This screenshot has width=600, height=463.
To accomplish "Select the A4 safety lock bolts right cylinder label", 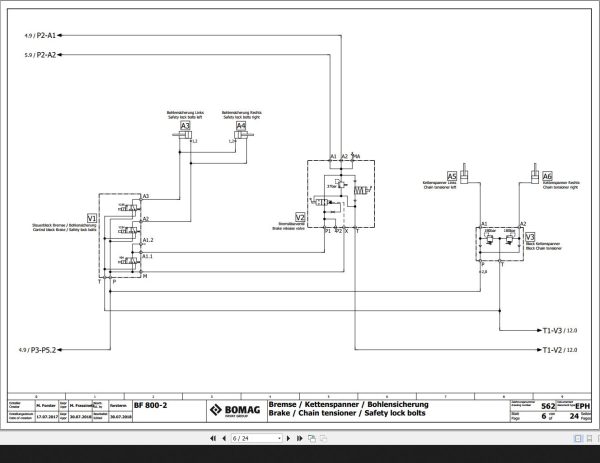I will pyautogui.click(x=241, y=126).
